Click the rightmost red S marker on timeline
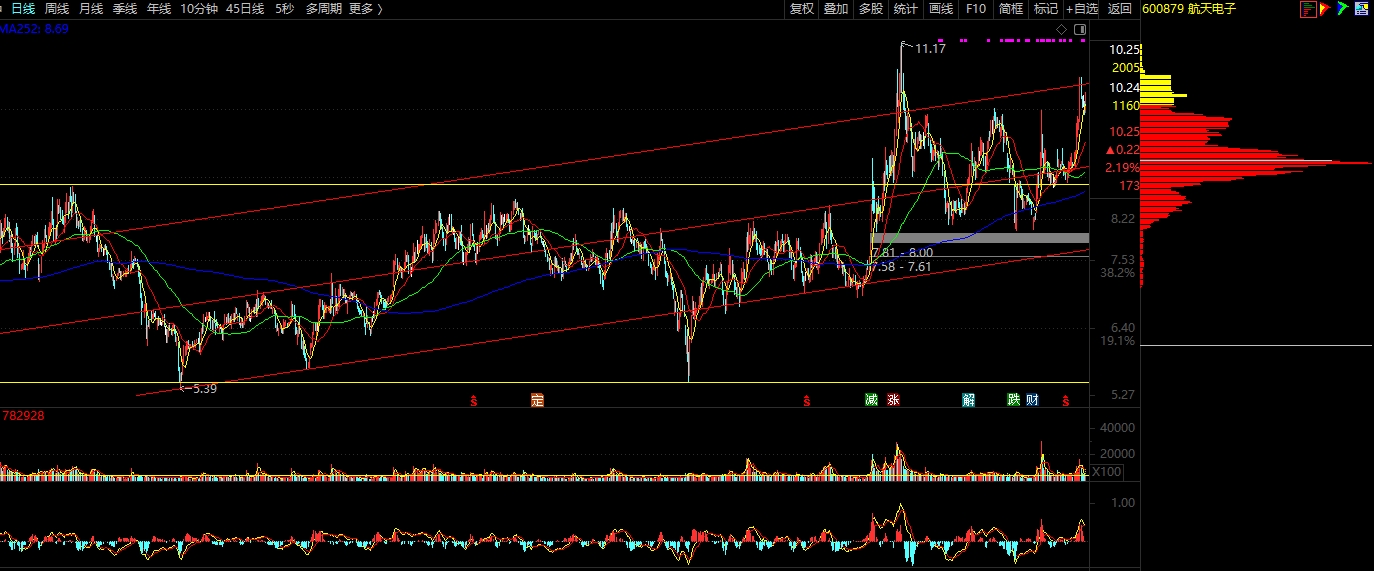The image size is (1374, 571). (1066, 401)
